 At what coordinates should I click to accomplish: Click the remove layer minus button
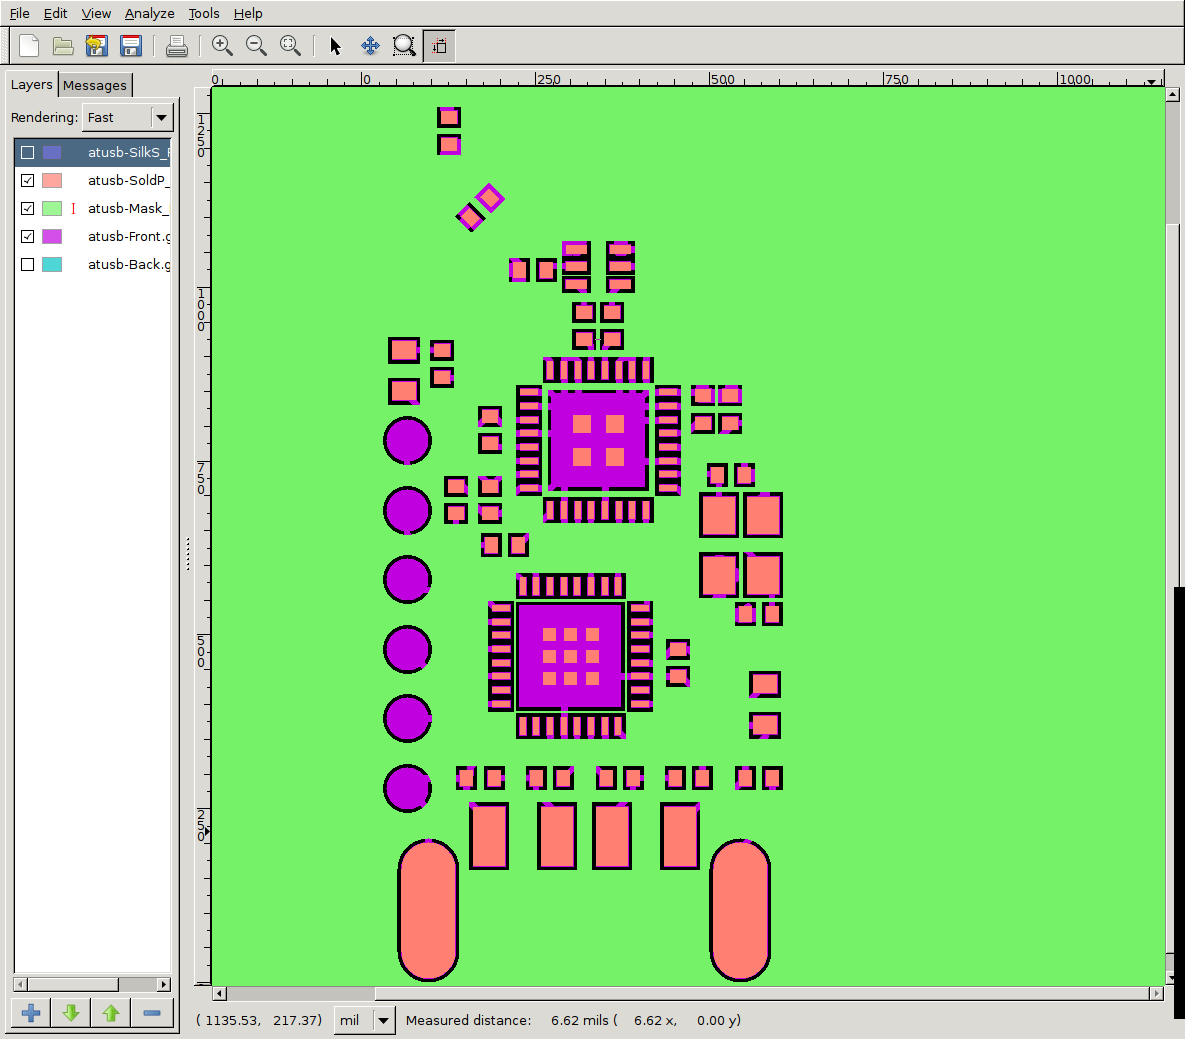click(152, 1013)
